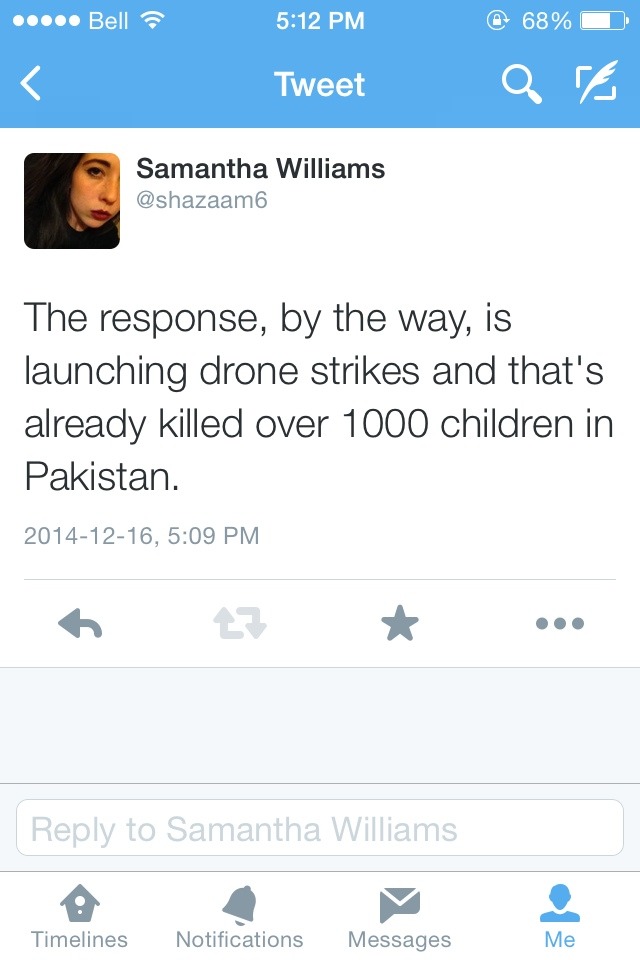The height and width of the screenshot is (960, 640).
Task: Tap the back arrow in header
Action: point(31,83)
